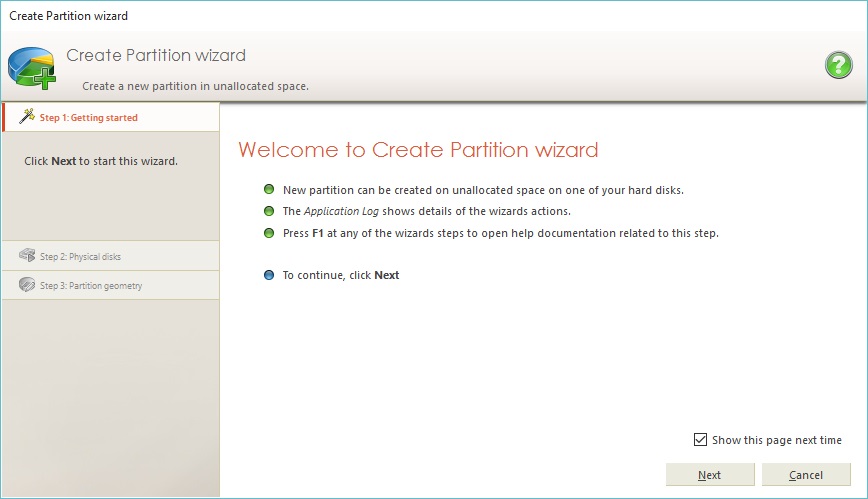Click the partition icon beside Step 3

coord(27,285)
